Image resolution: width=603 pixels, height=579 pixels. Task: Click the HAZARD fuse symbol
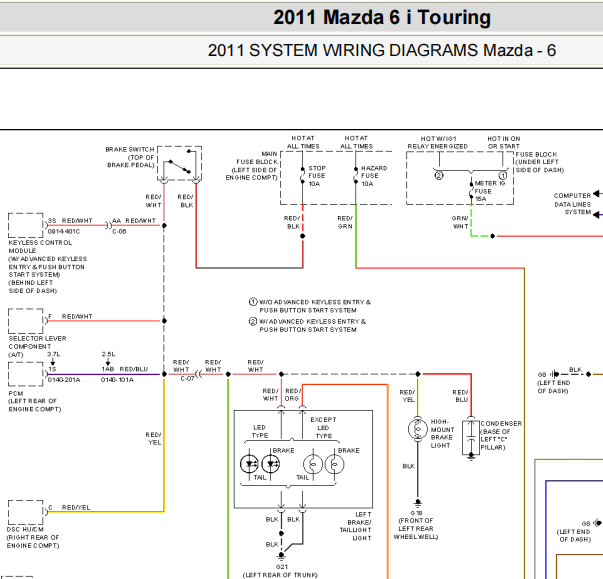[x=356, y=175]
